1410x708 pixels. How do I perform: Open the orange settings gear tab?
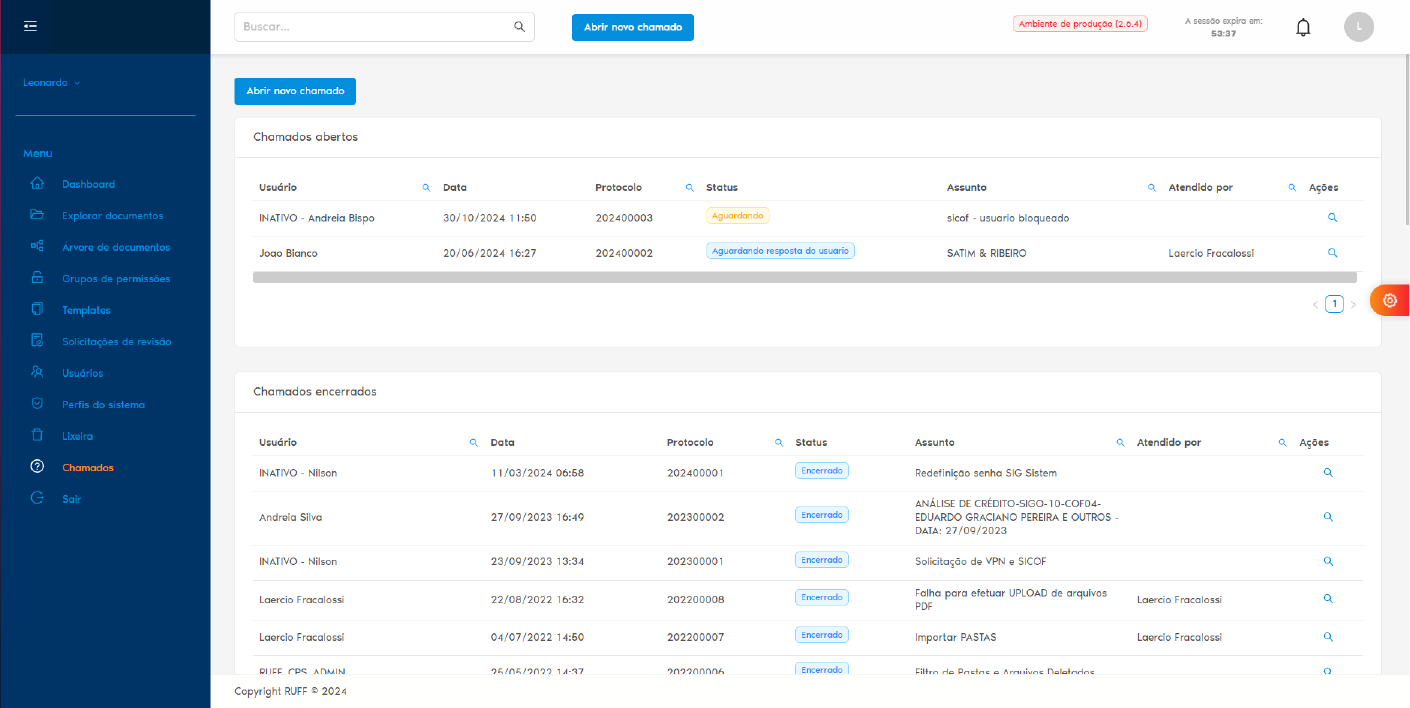pos(1389,300)
